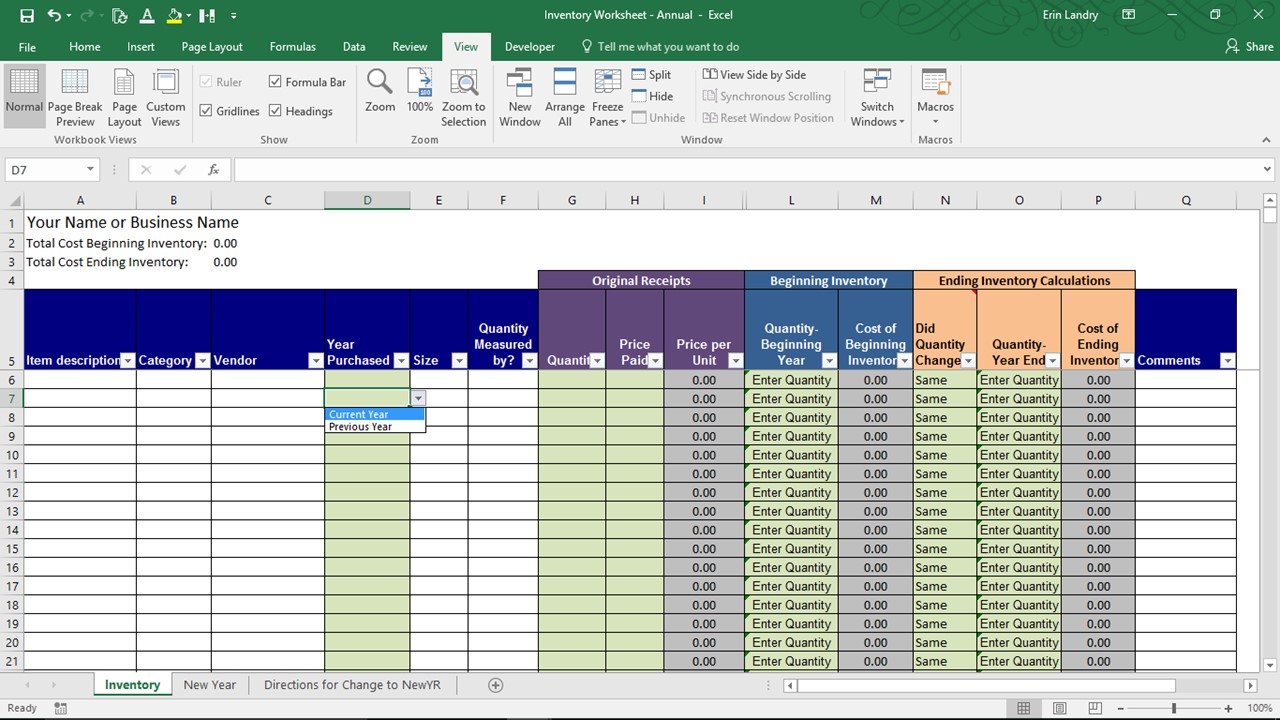Open the Year Purchased filter arrow
Screen dimensions: 1280x720
(x=401, y=361)
